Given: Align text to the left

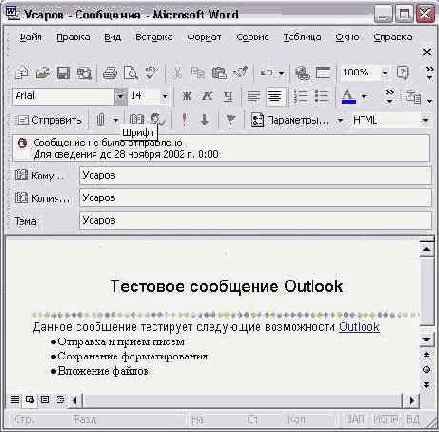Looking at the screenshot, I should 254,96.
